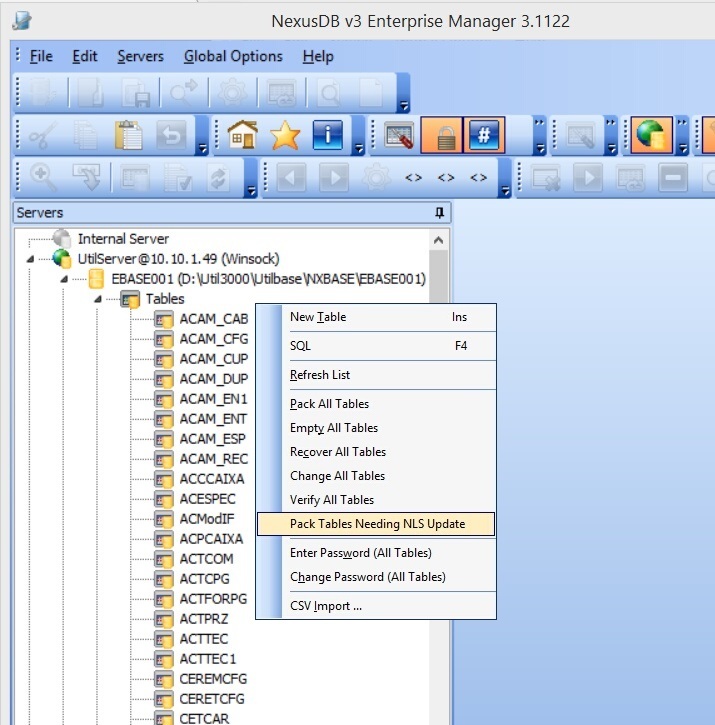Click the magnifier icon in top toolbar
This screenshot has width=715, height=725.
pos(330,92)
